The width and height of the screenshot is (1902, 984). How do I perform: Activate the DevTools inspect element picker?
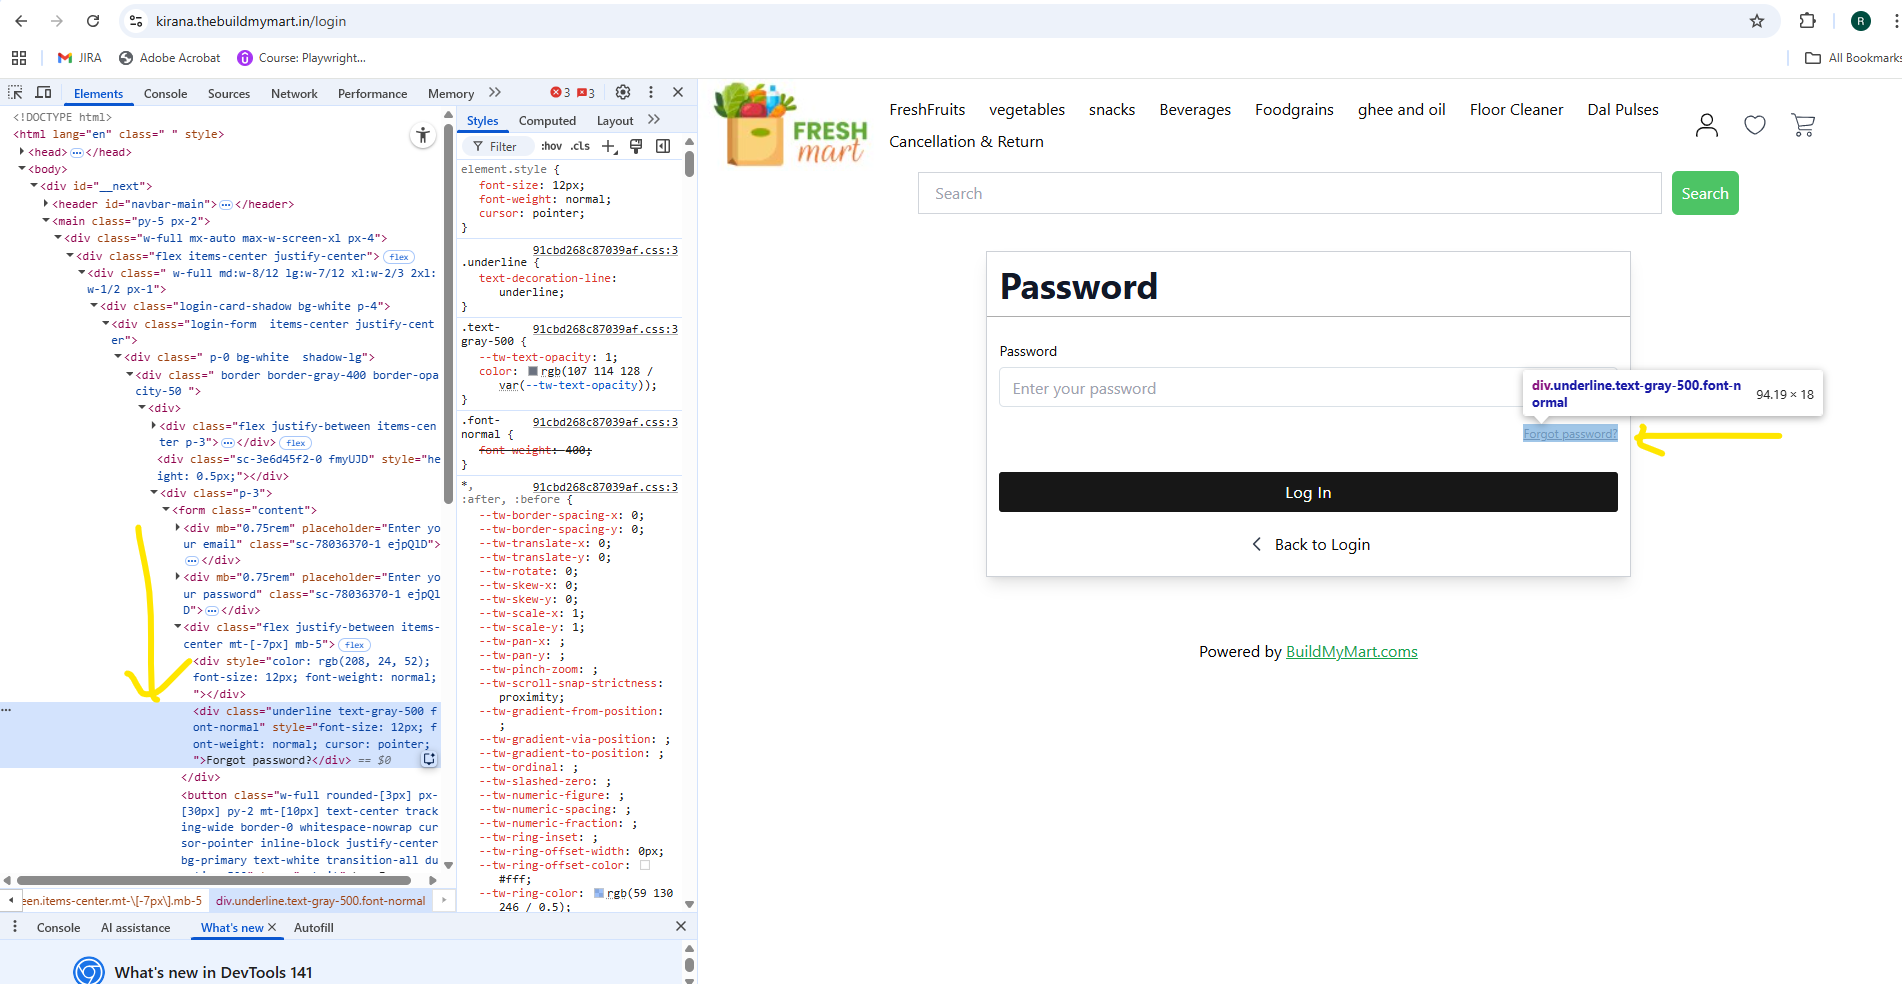[x=15, y=93]
